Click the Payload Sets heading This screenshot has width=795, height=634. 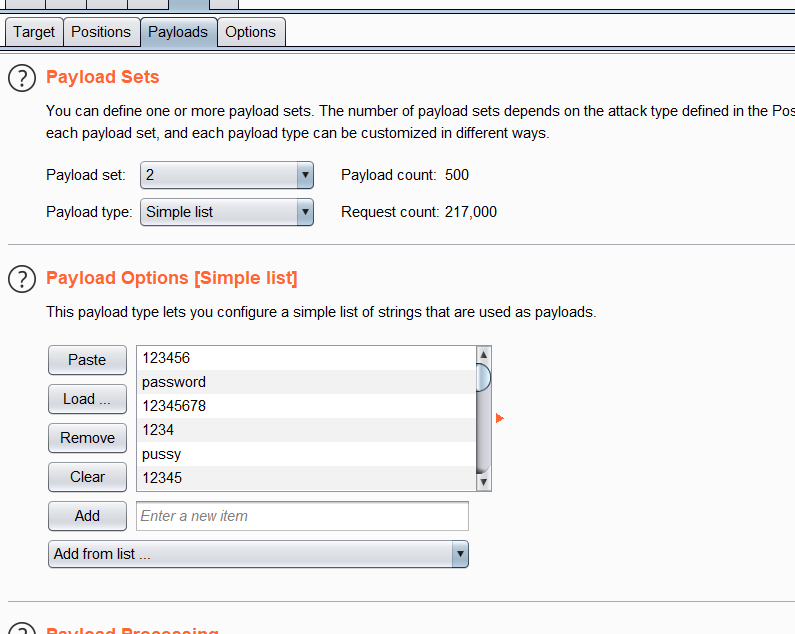point(102,77)
